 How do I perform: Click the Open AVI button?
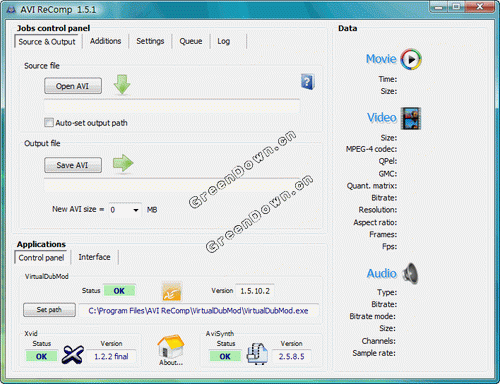coord(73,86)
